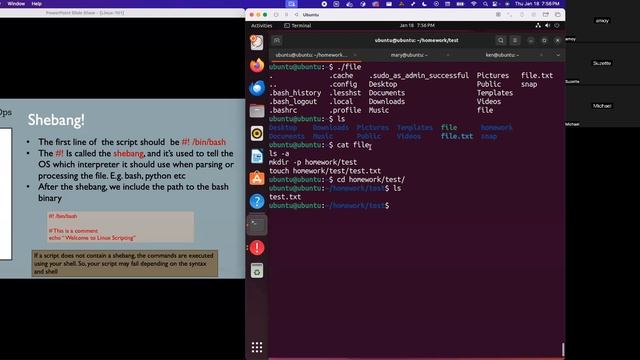This screenshot has height=360, width=640.
Task: Close the ken@ubuntu terminal tab
Action: click(x=542, y=55)
